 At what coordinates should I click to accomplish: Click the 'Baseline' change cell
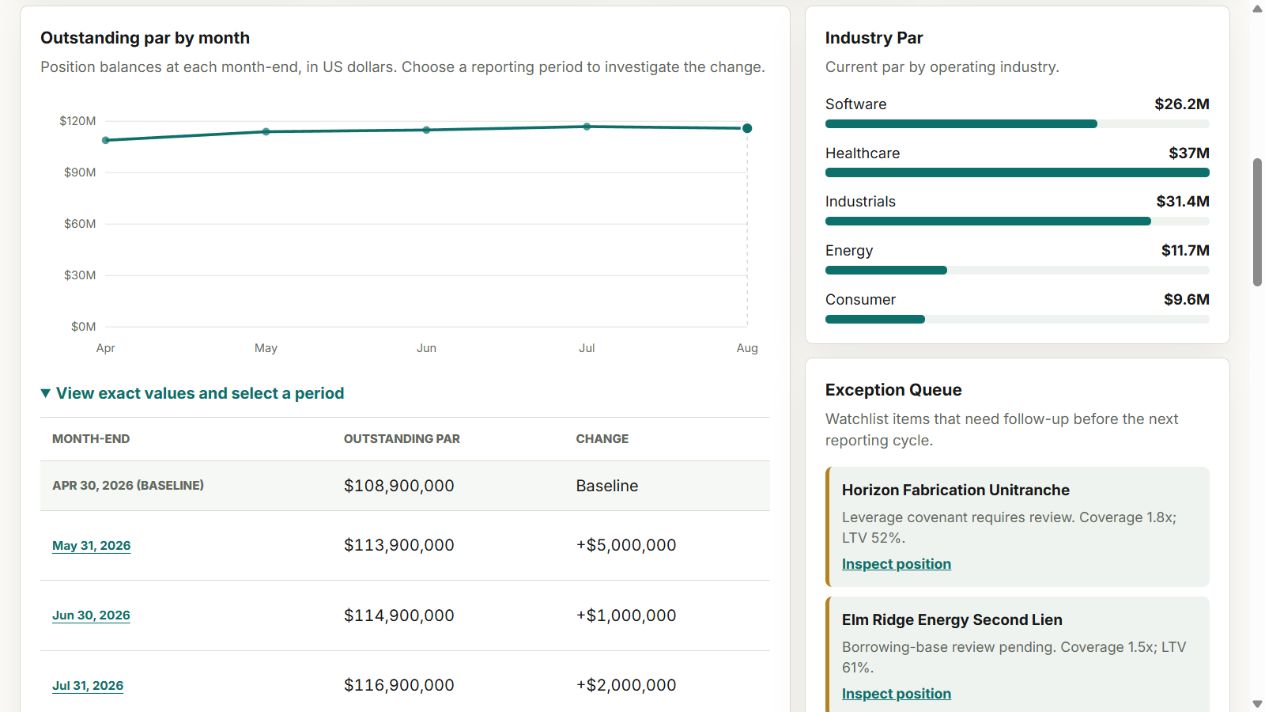[x=607, y=486]
